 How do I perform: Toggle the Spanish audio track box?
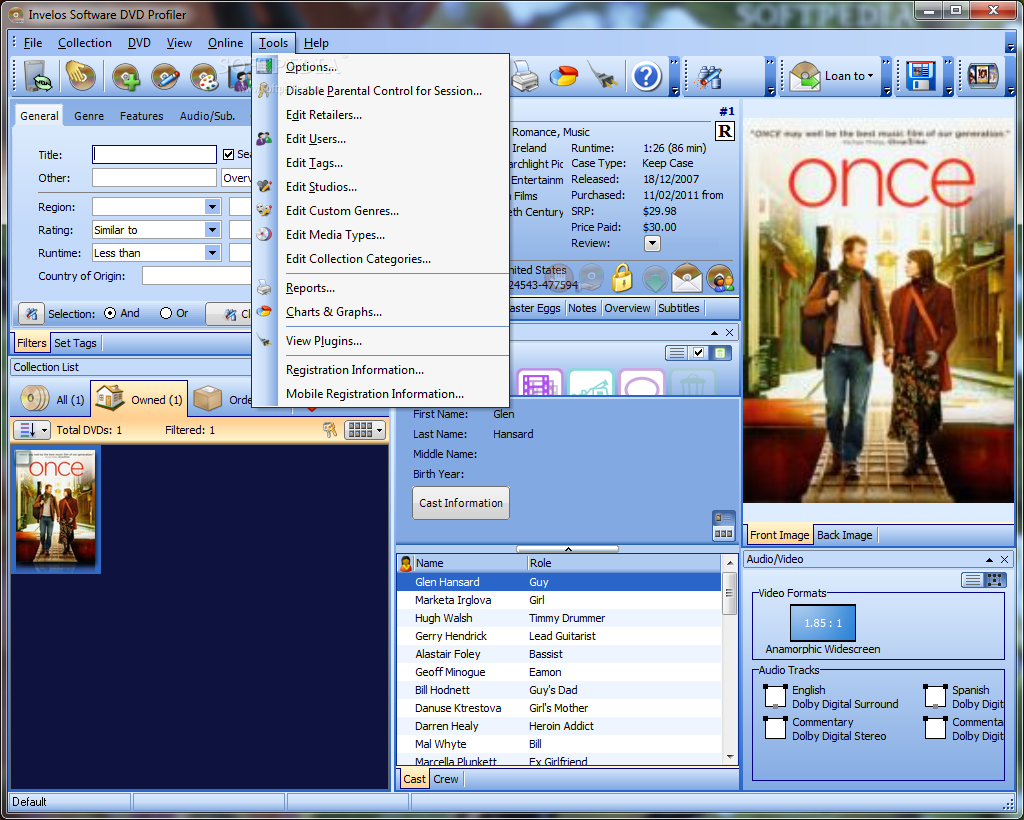point(935,696)
